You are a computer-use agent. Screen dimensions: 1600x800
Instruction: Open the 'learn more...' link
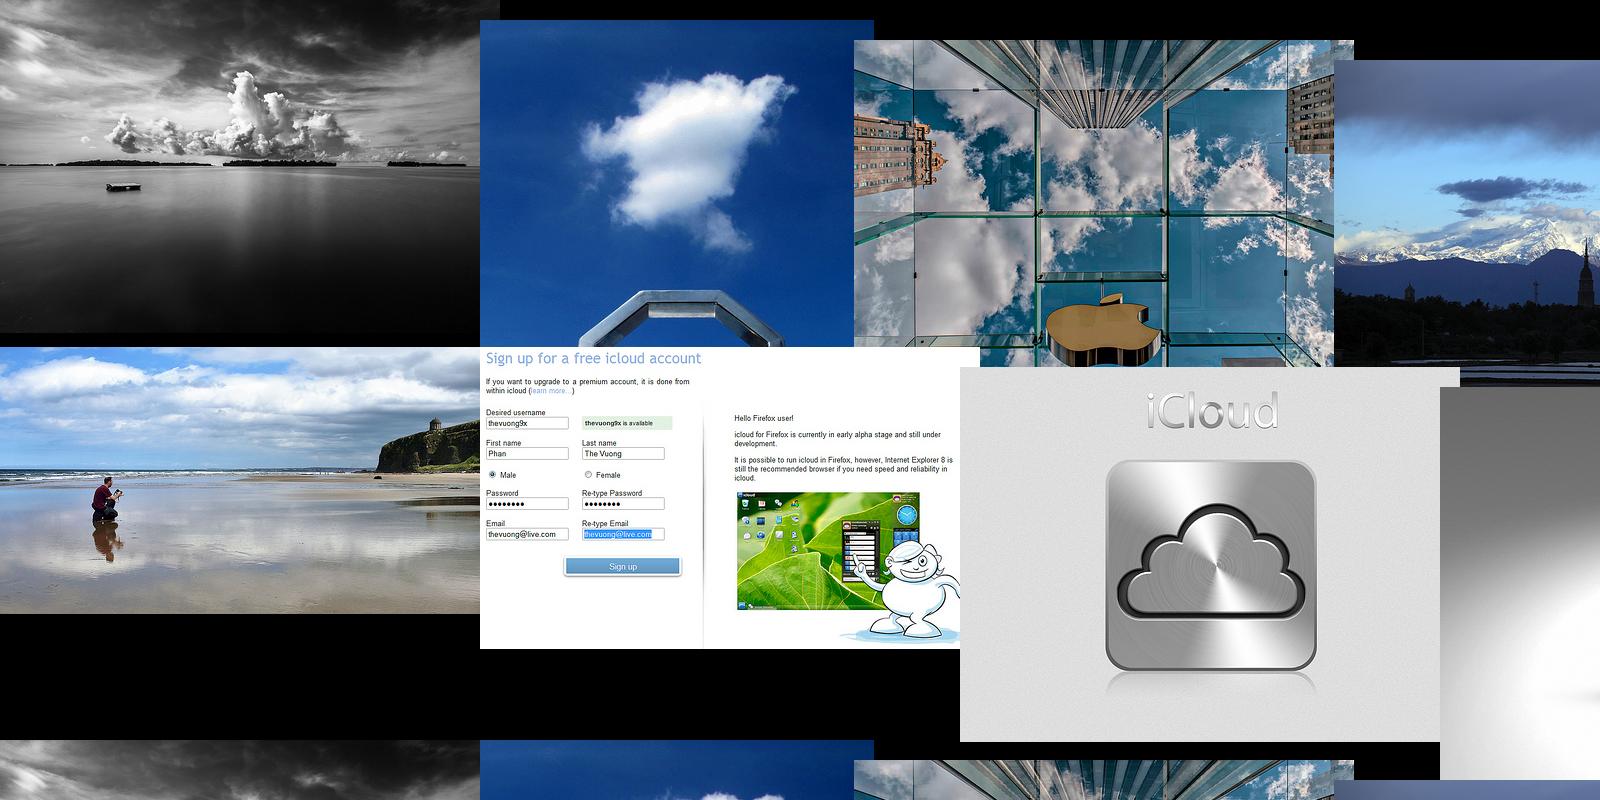[551, 391]
